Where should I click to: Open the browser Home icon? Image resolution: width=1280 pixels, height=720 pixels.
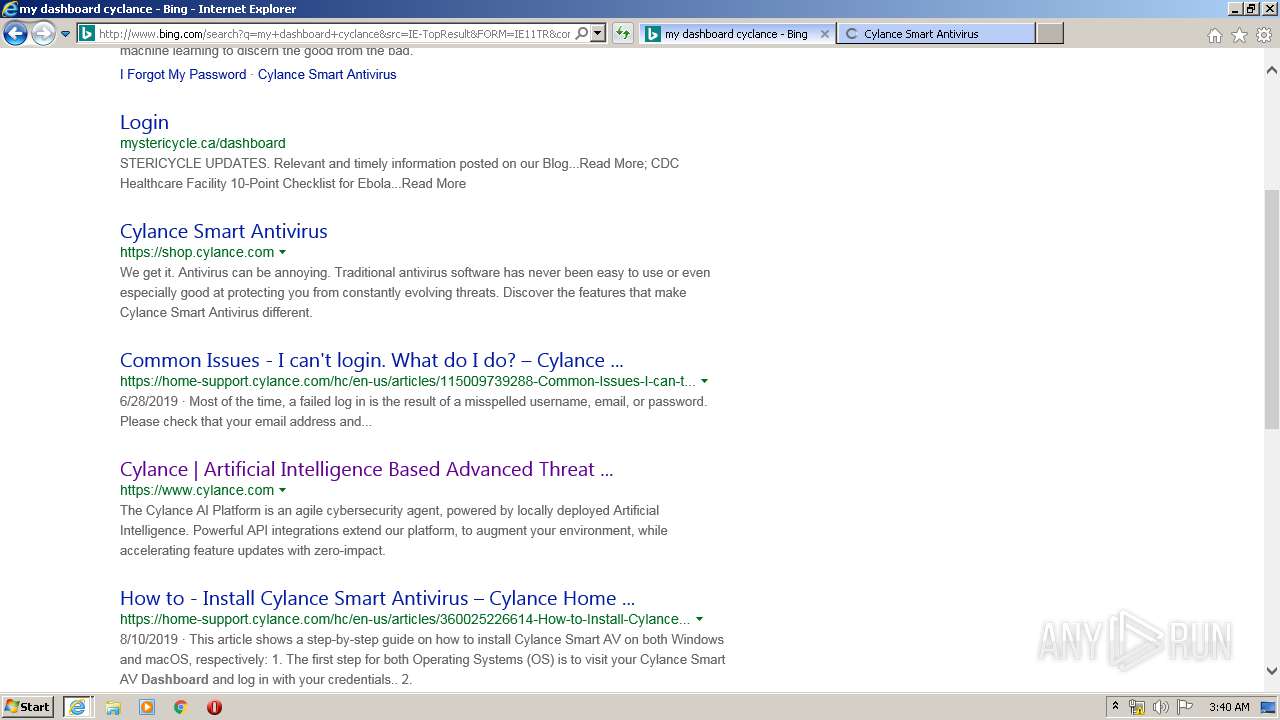(x=1214, y=35)
